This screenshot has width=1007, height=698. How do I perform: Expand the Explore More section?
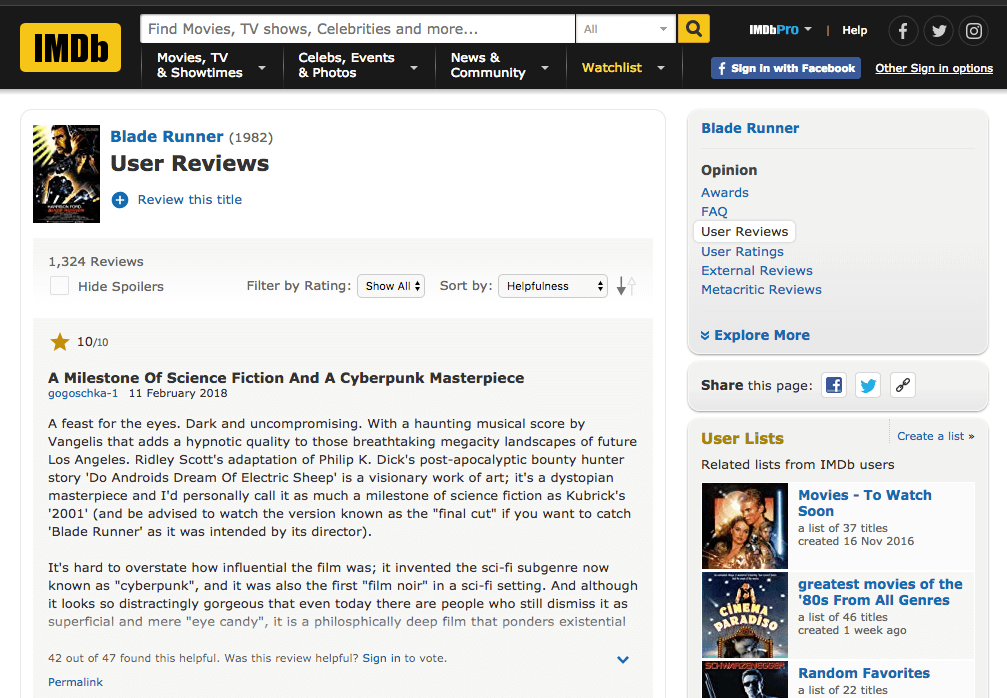pyautogui.click(x=755, y=335)
